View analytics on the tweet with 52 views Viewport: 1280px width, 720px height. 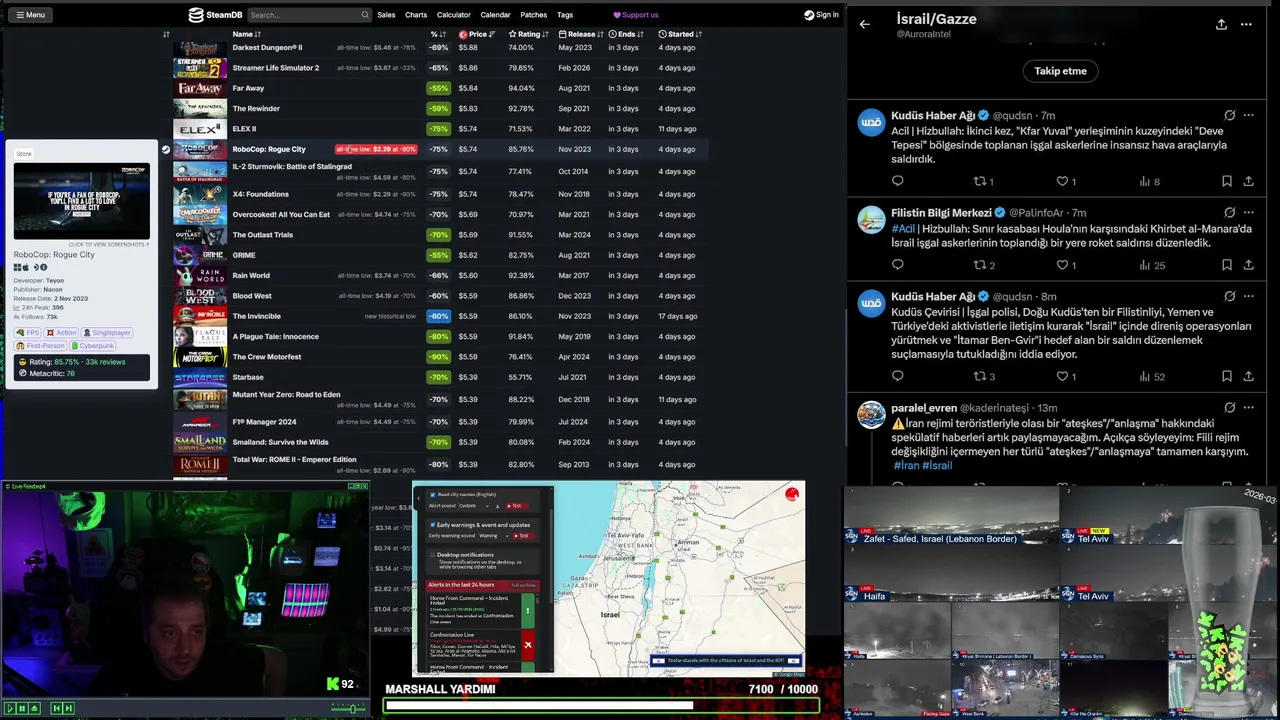tap(1152, 376)
